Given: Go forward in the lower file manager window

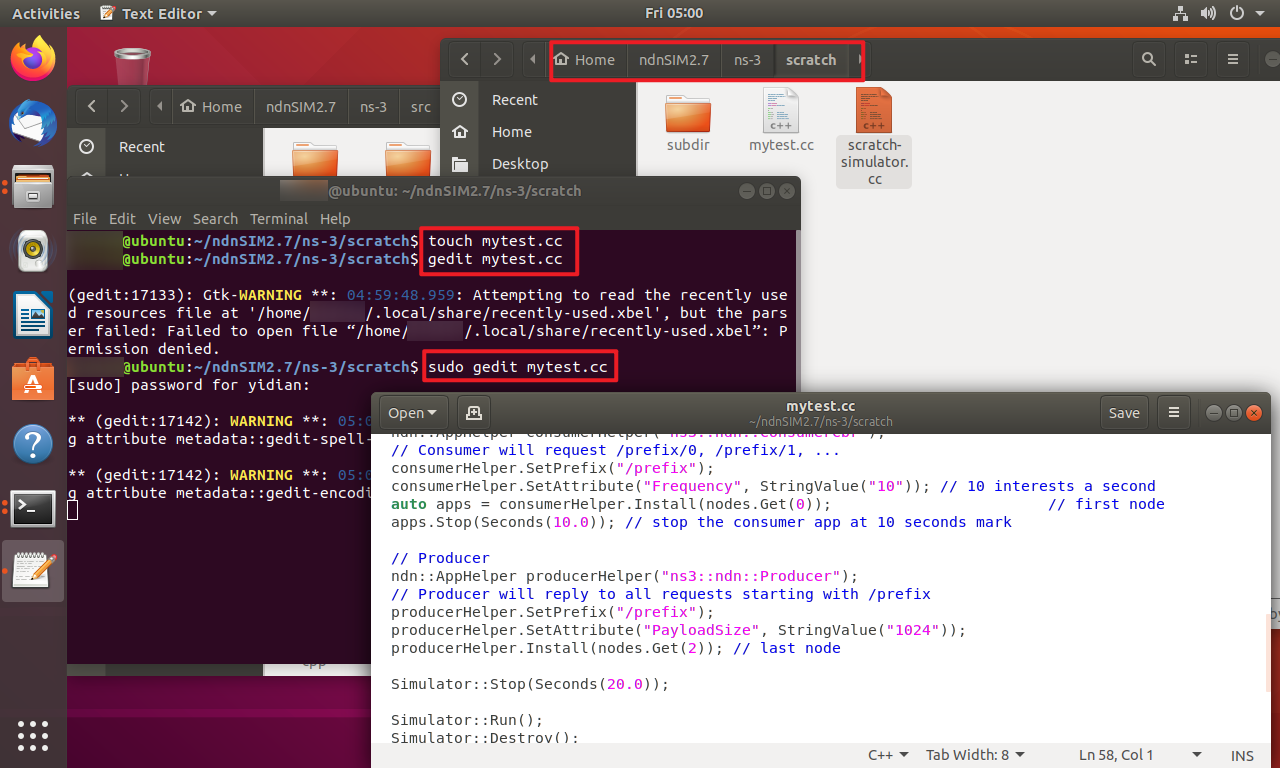Looking at the screenshot, I should pos(123,106).
